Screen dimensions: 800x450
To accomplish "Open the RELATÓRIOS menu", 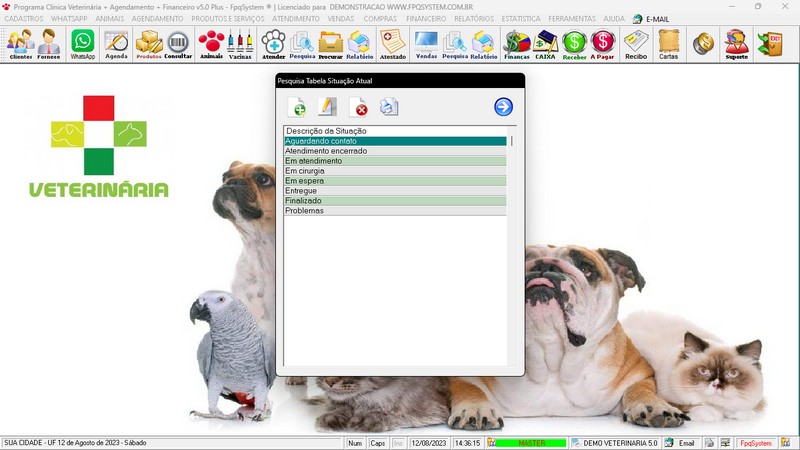I will [474, 18].
